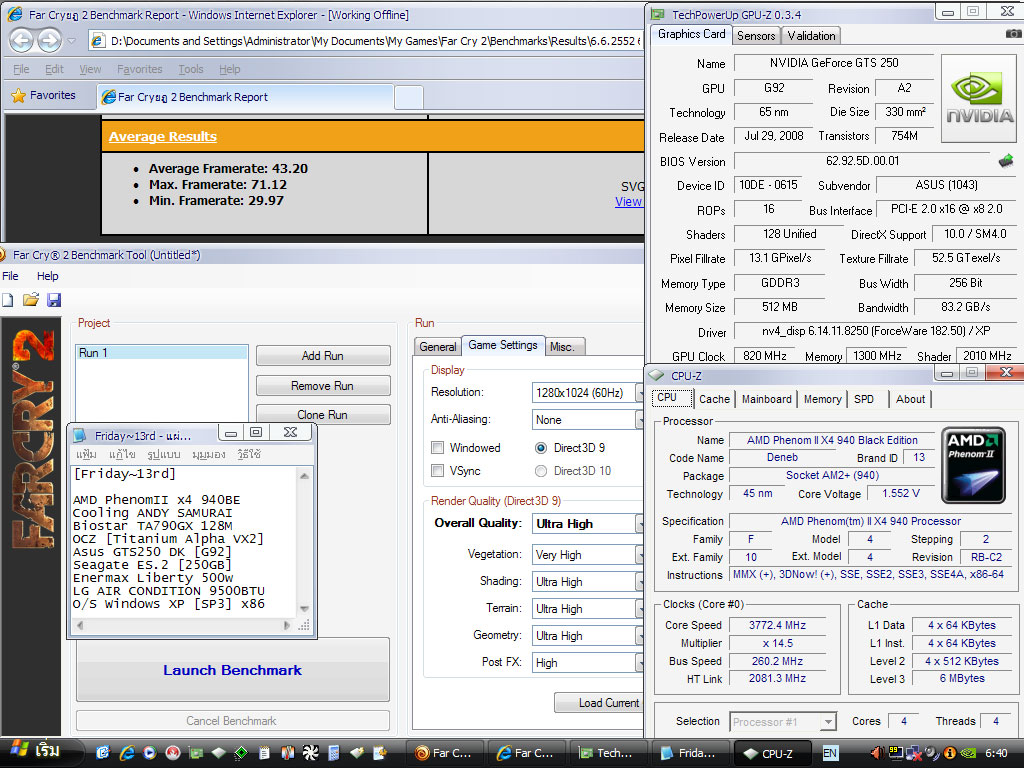Select Direct3D 10 radio button
Screen dimensions: 1024x768
click(541, 471)
